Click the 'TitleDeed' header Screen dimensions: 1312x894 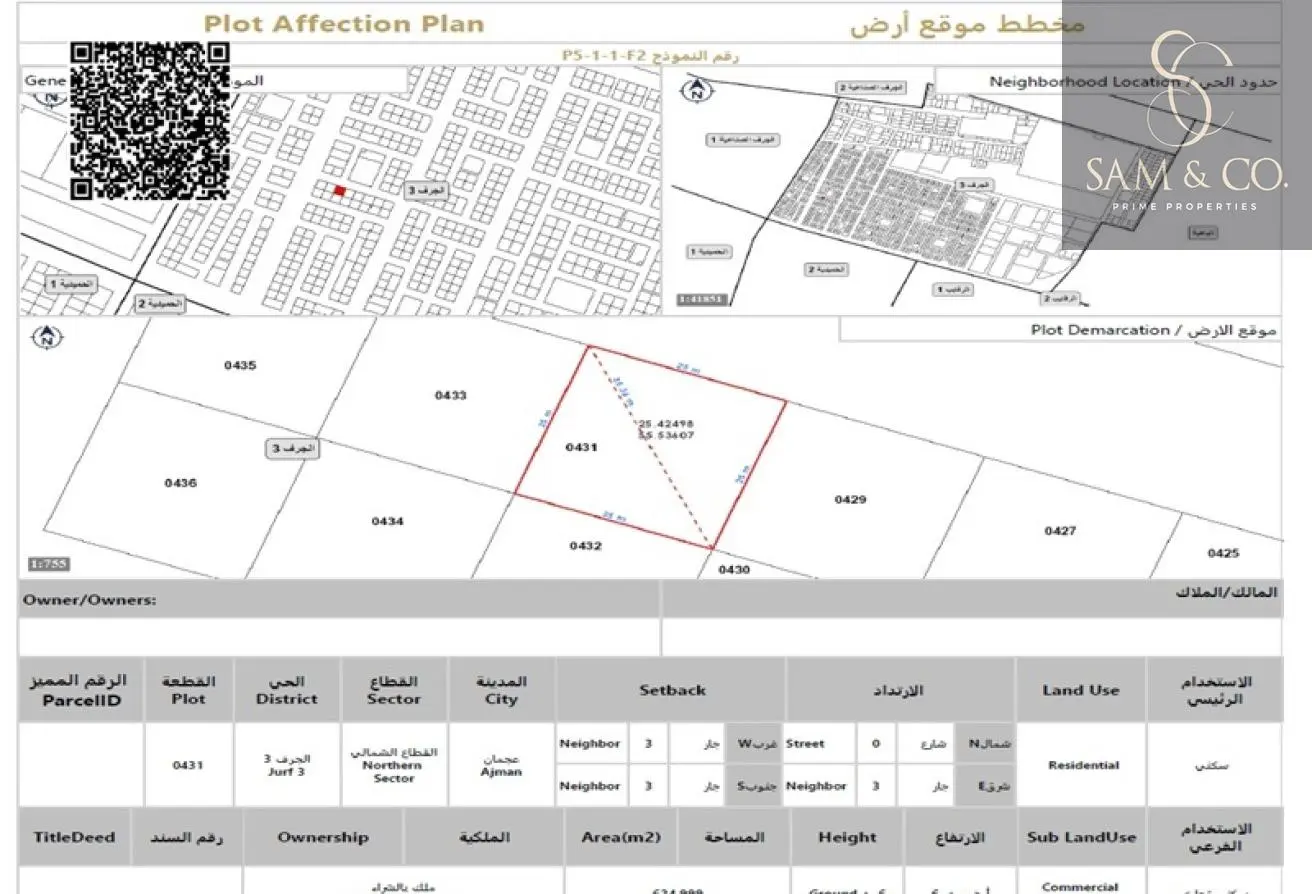(74, 838)
